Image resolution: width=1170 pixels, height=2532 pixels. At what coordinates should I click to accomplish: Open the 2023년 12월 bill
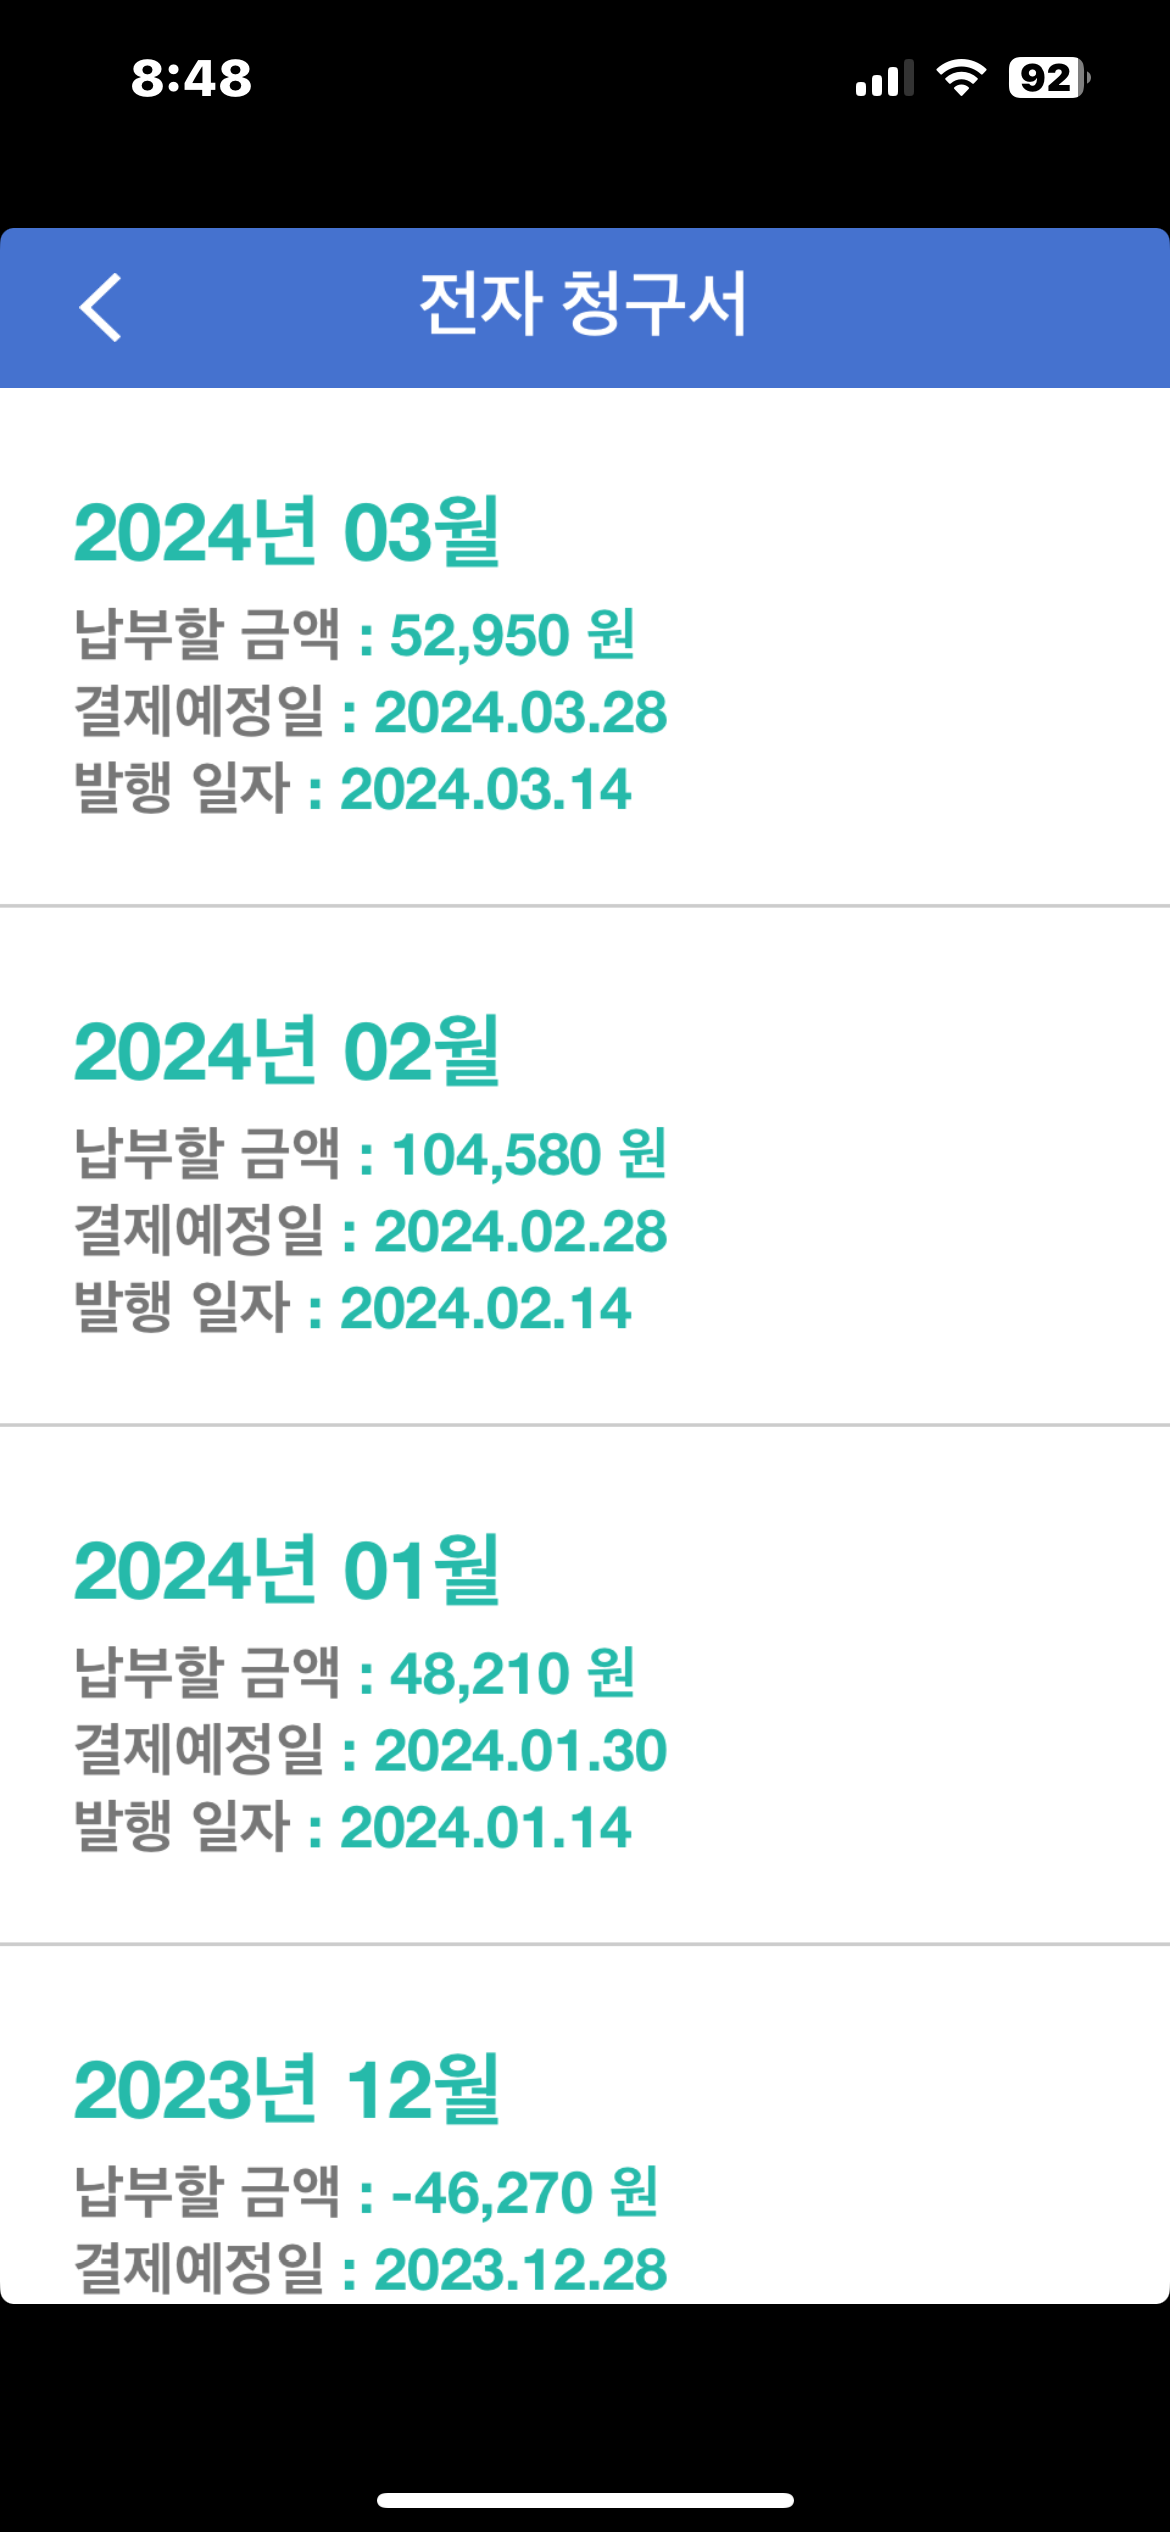click(286, 2090)
